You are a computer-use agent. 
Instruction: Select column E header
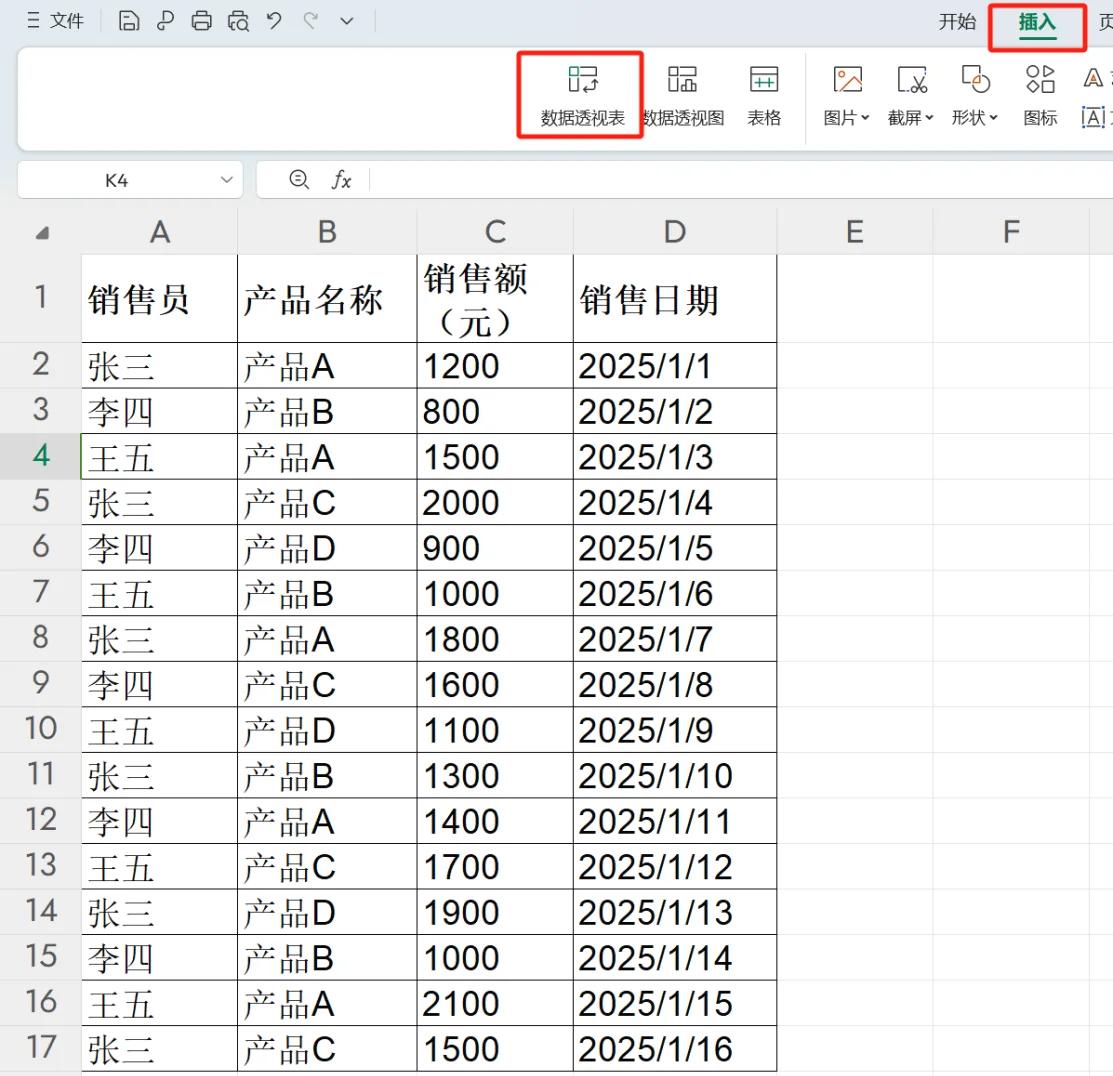point(855,232)
